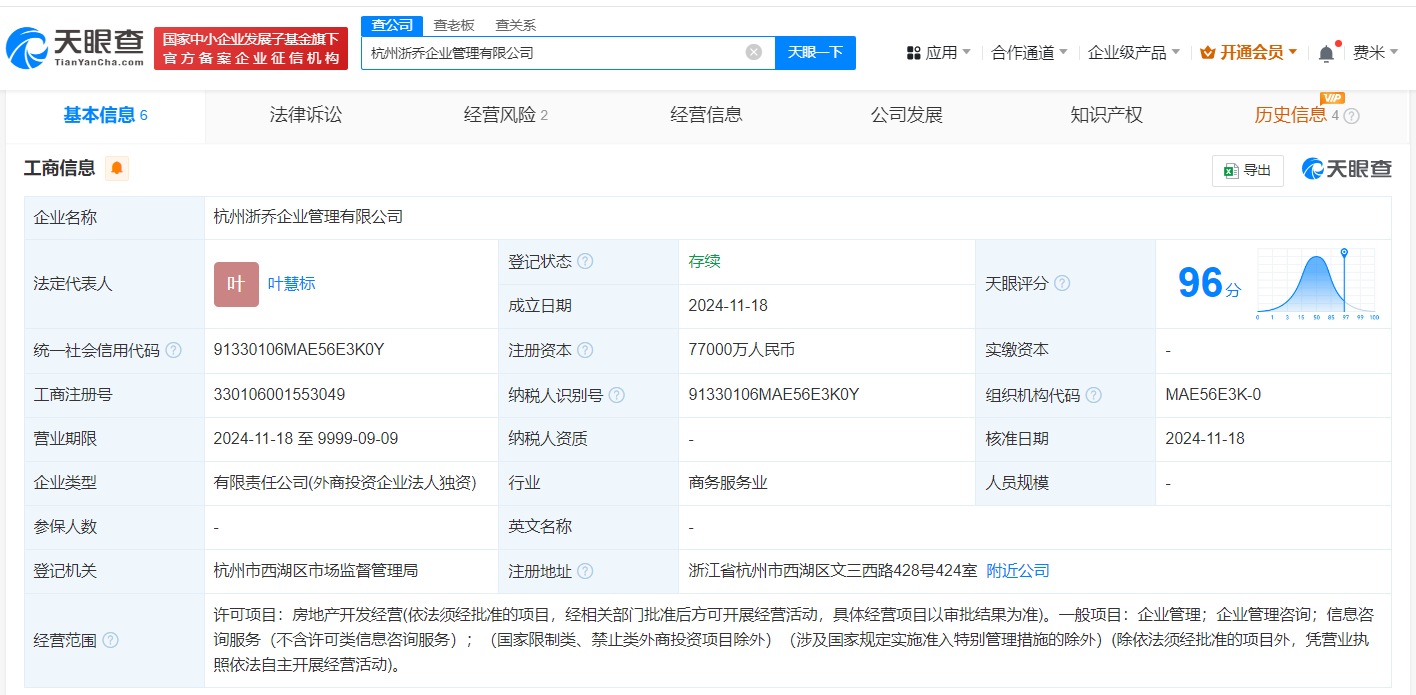This screenshot has height=695, width=1416.
Task: Clear the search box text
Action: point(754,52)
